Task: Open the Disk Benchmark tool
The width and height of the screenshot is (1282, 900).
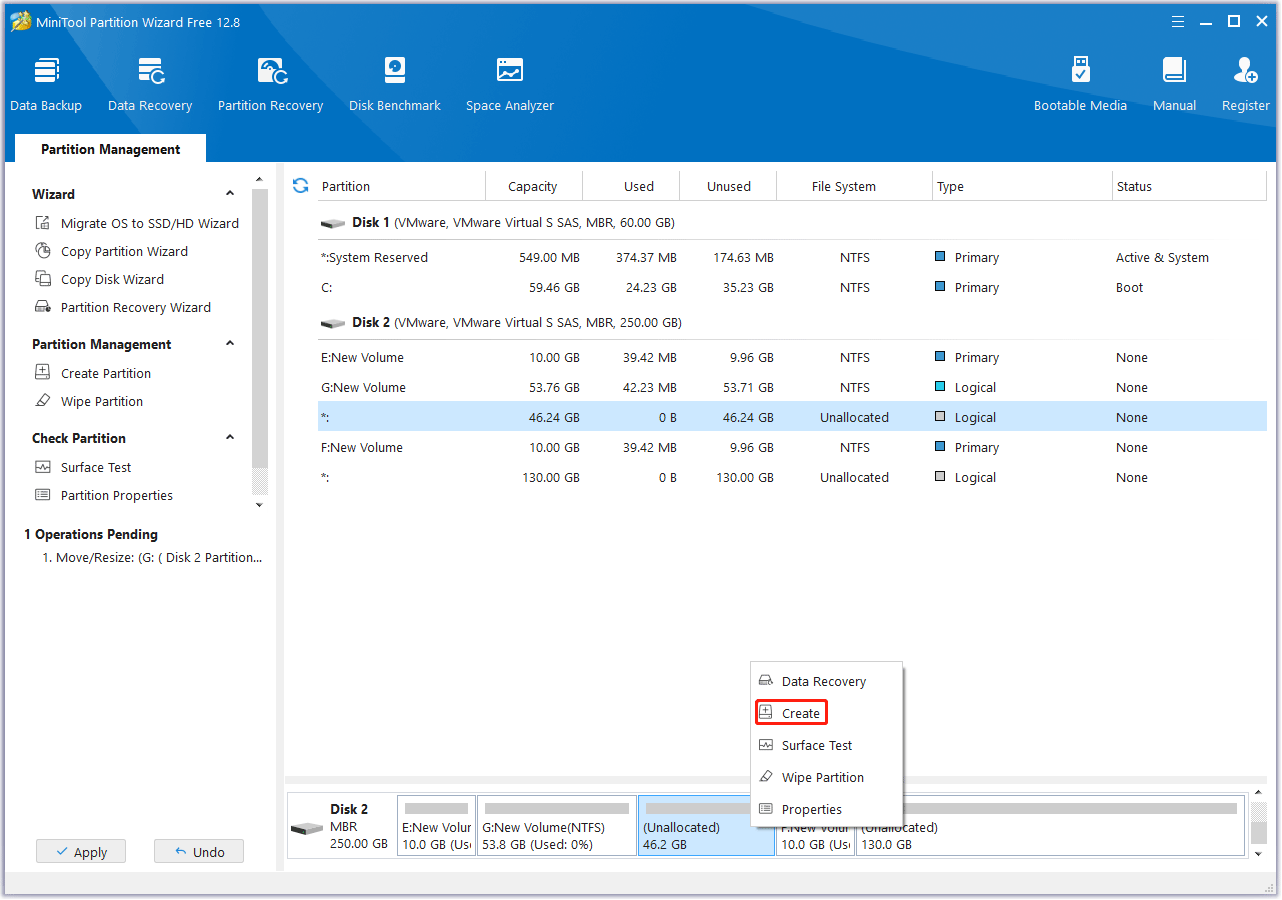Action: coord(395,85)
